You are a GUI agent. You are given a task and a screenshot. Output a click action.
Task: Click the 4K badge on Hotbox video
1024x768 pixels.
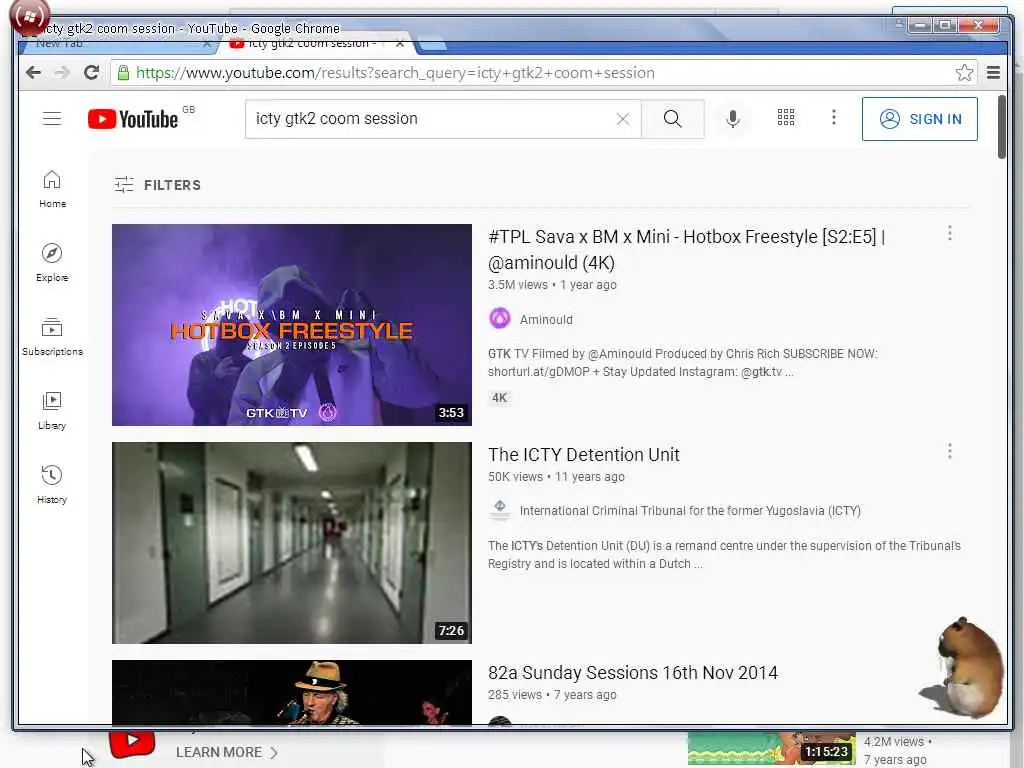click(500, 398)
